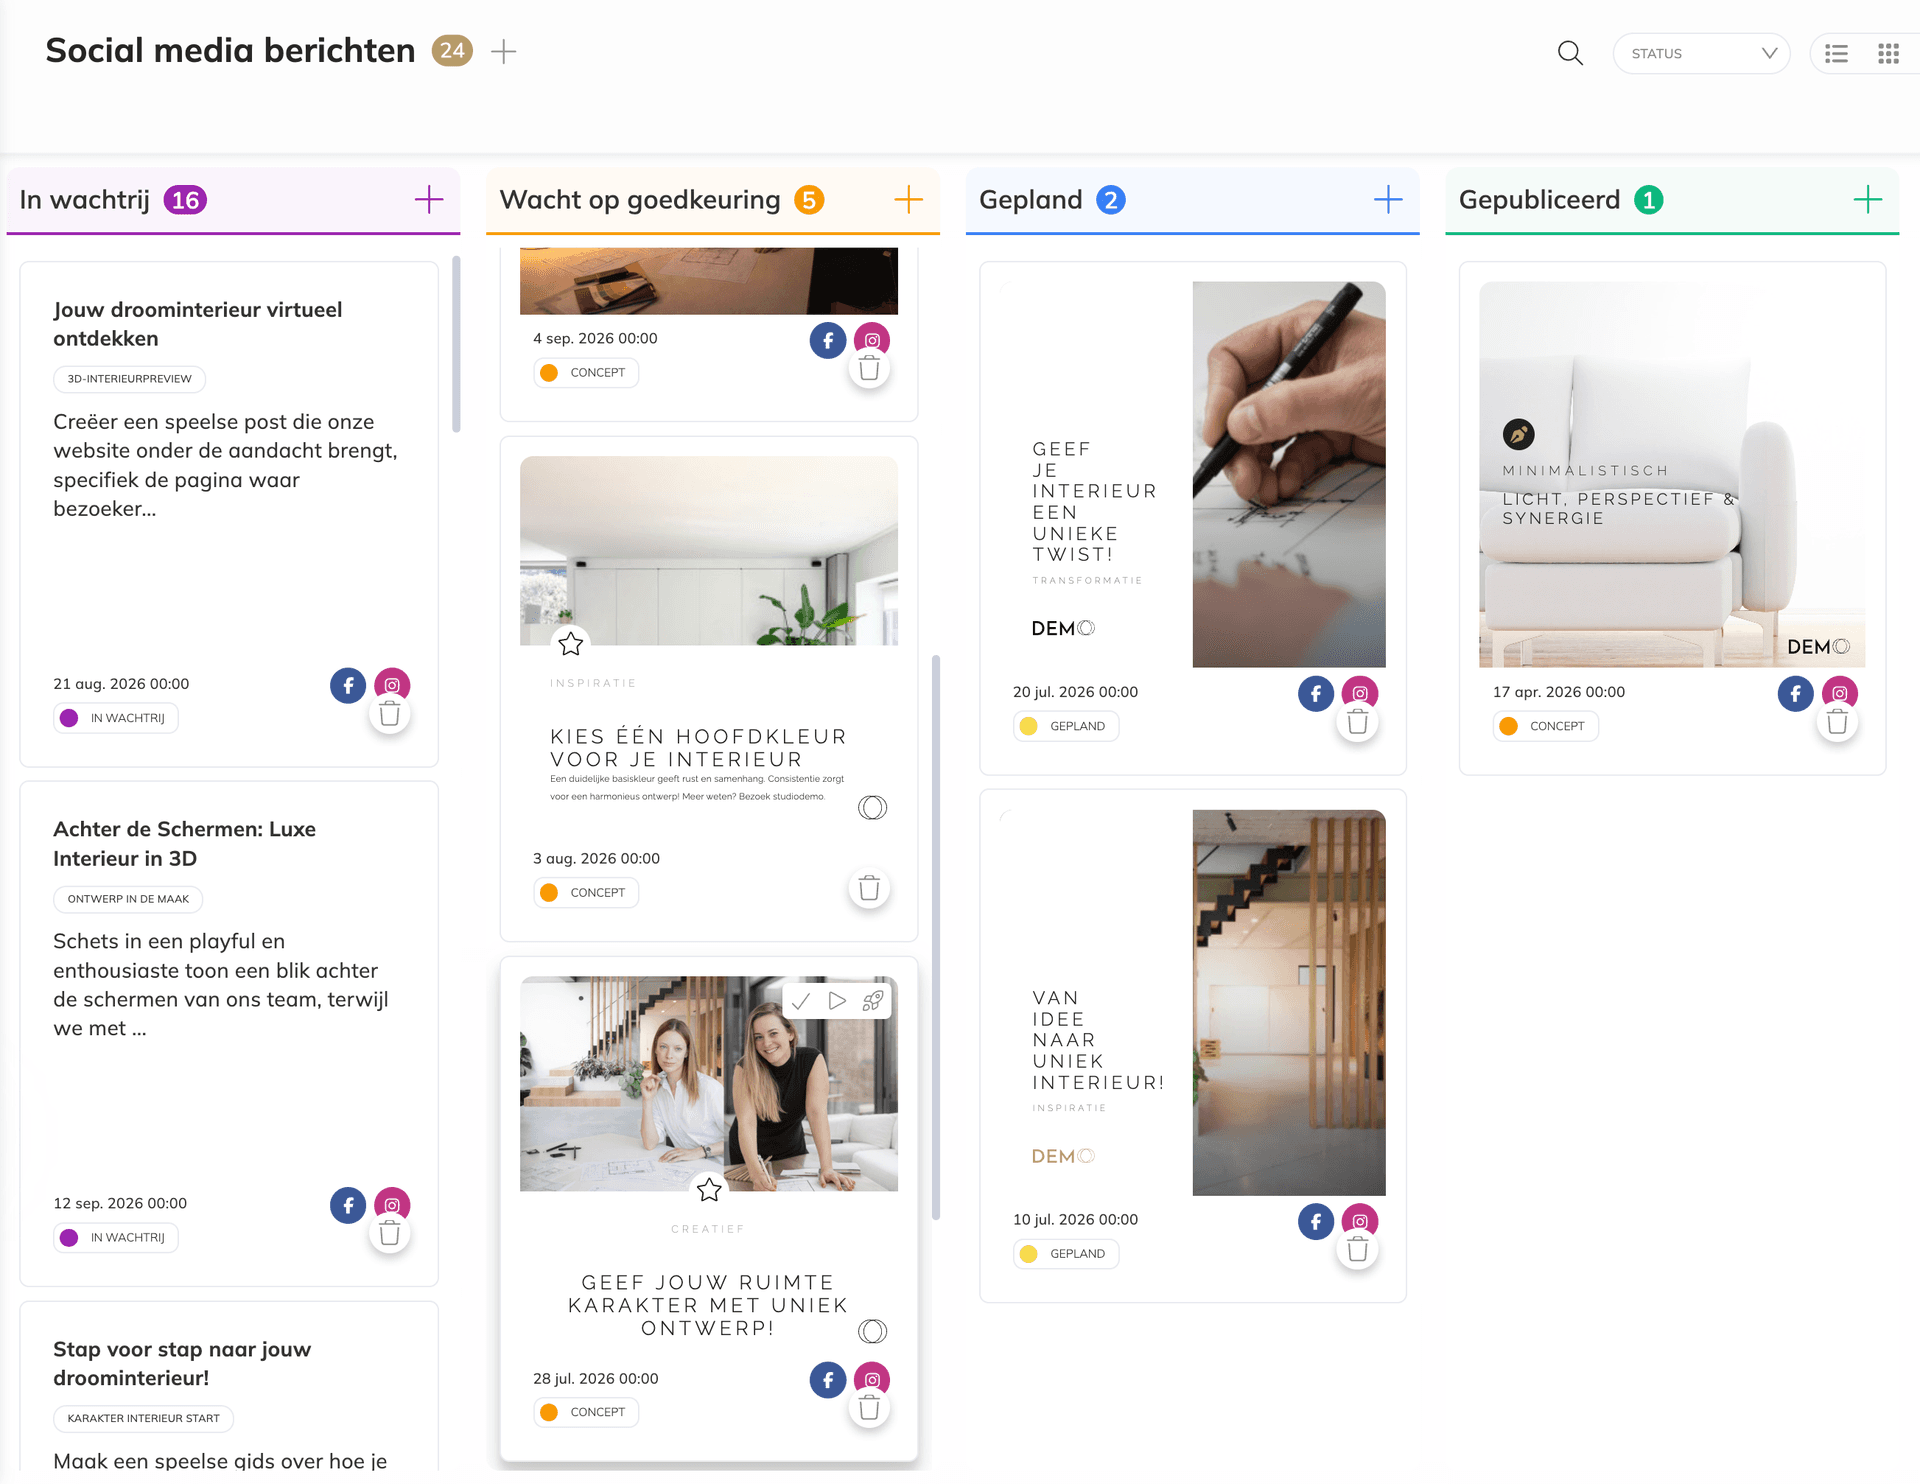Screen dimensions: 1920x1484
Task: Click the date '3 aug. 2026 00:00'
Action: pos(596,858)
